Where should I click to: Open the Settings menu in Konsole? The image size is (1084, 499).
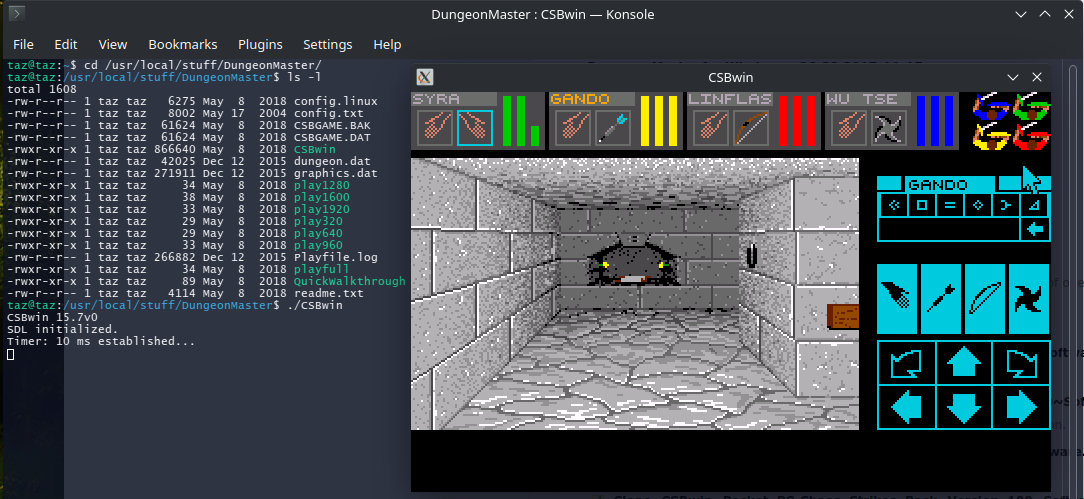click(327, 44)
